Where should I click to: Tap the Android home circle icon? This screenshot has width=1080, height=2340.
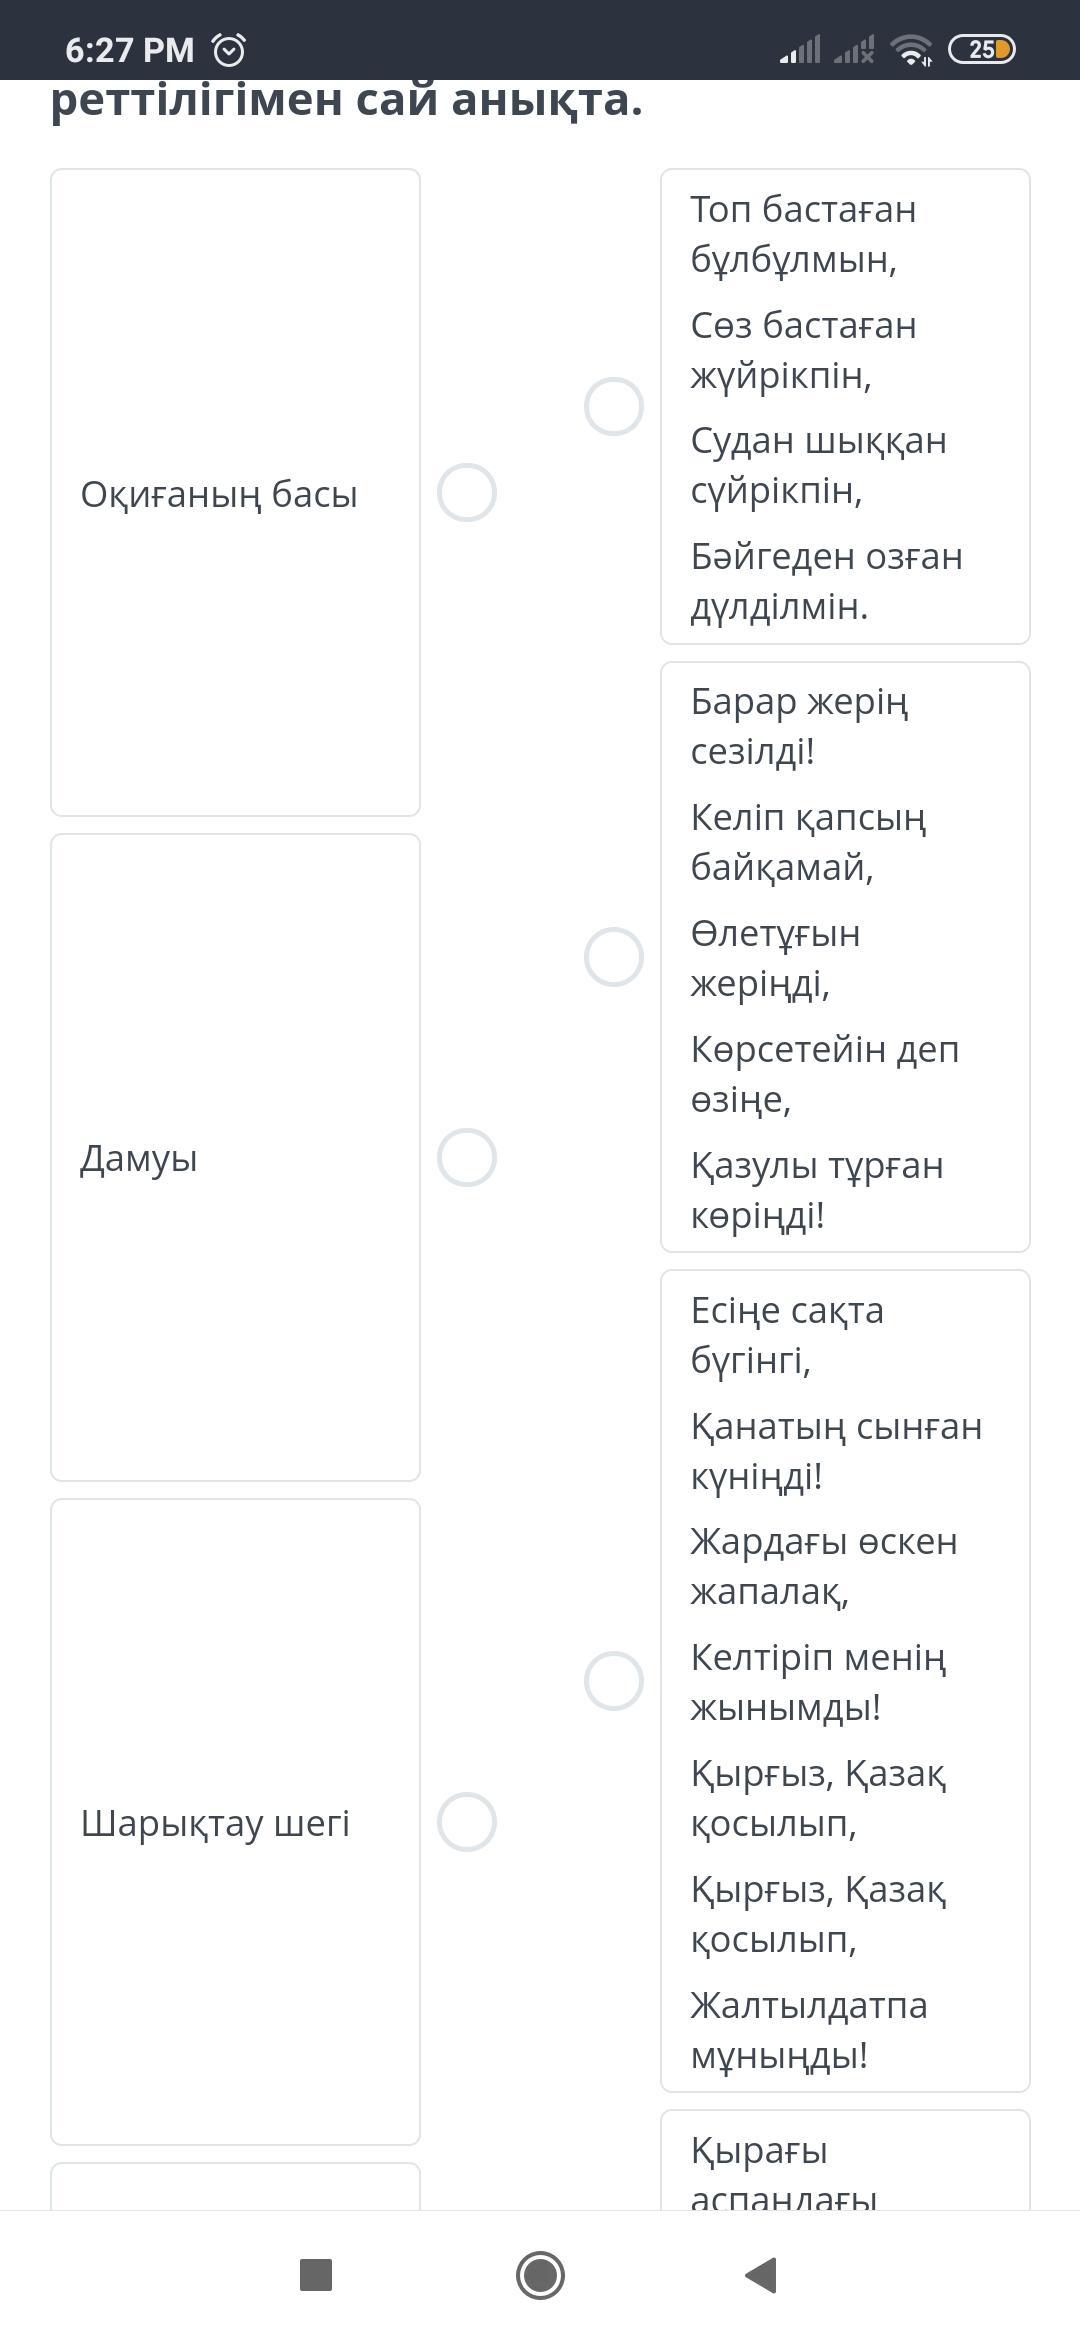[x=540, y=2275]
